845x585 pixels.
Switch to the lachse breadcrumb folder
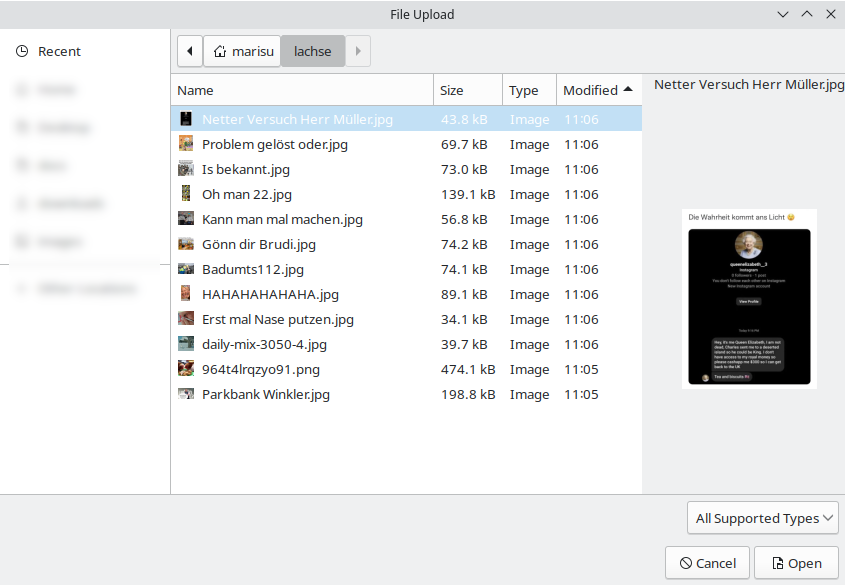pos(313,51)
